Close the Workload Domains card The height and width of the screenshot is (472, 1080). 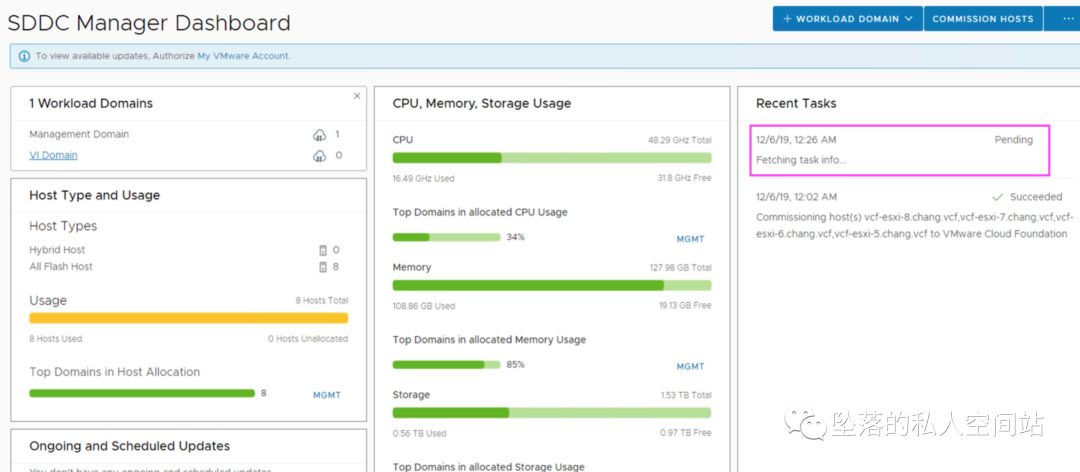(x=357, y=96)
